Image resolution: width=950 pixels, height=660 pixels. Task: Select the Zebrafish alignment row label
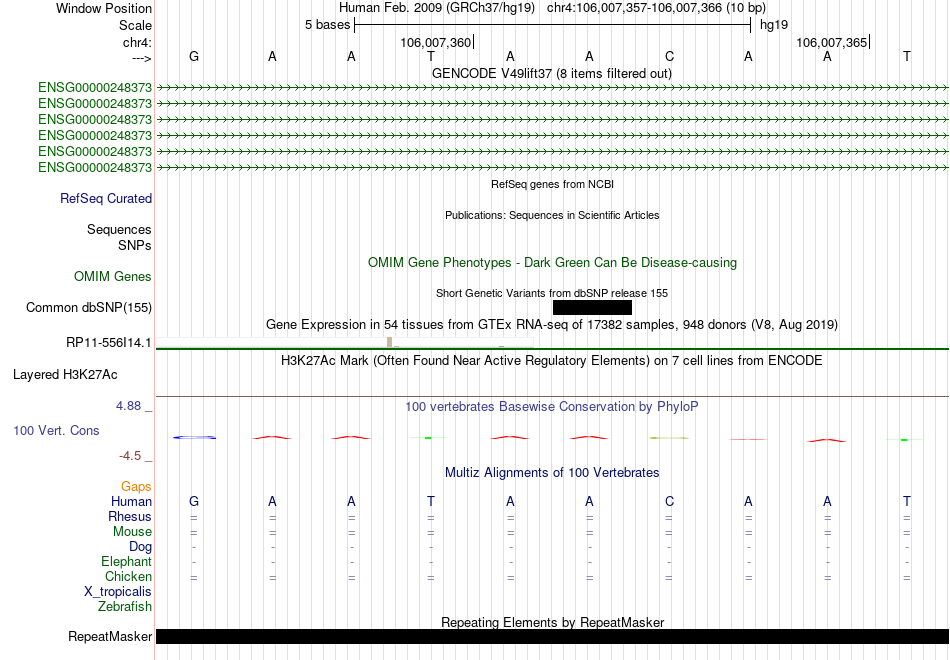click(x=125, y=606)
